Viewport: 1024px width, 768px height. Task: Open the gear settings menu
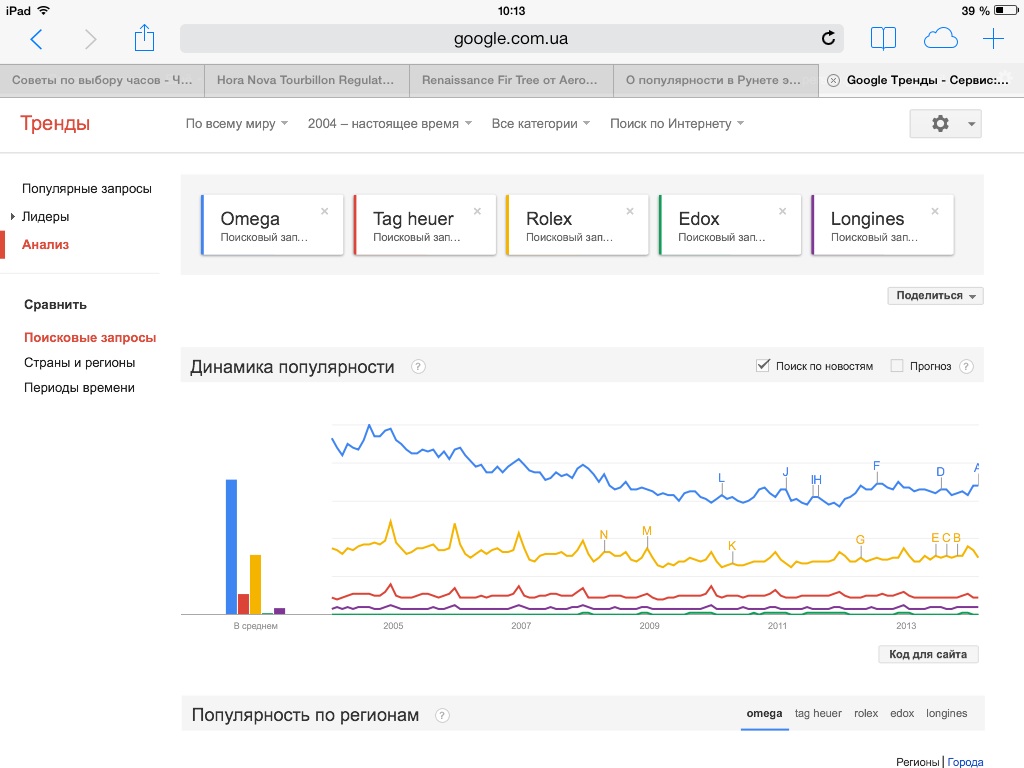(945, 123)
